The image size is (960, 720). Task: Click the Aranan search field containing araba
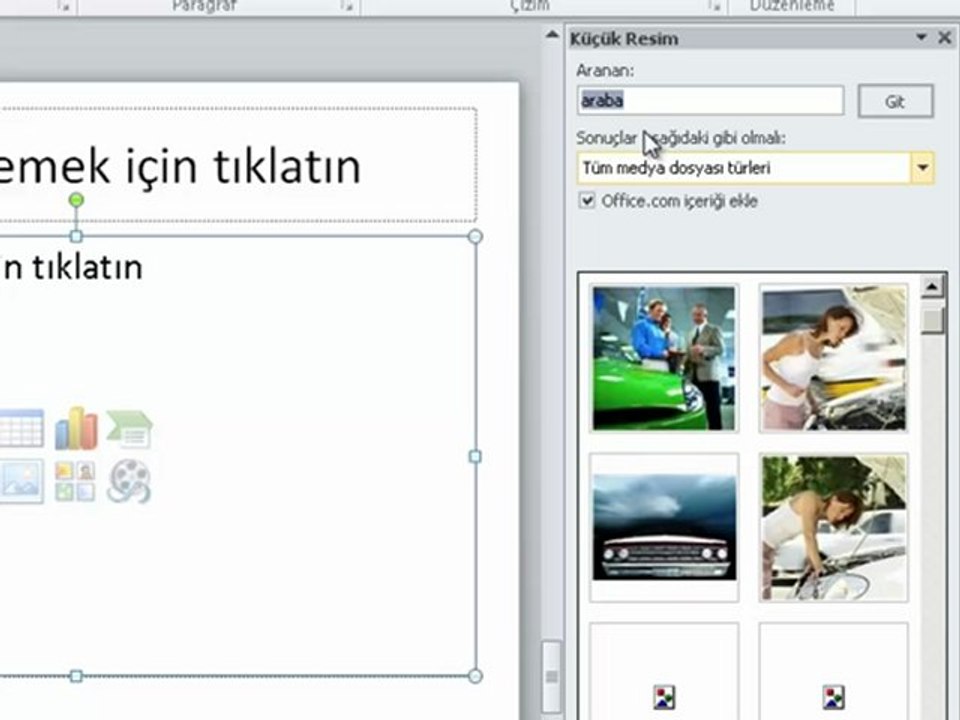[710, 100]
